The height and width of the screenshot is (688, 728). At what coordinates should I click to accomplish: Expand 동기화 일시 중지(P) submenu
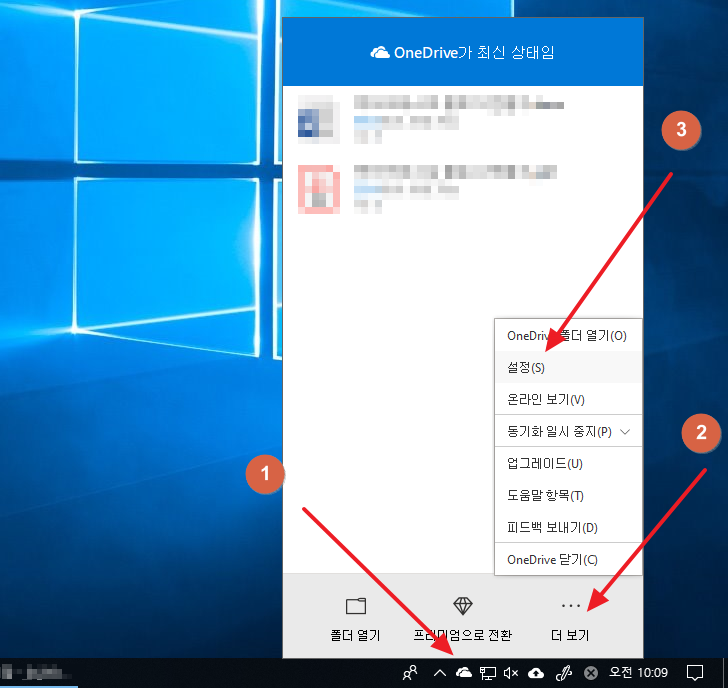(x=568, y=431)
